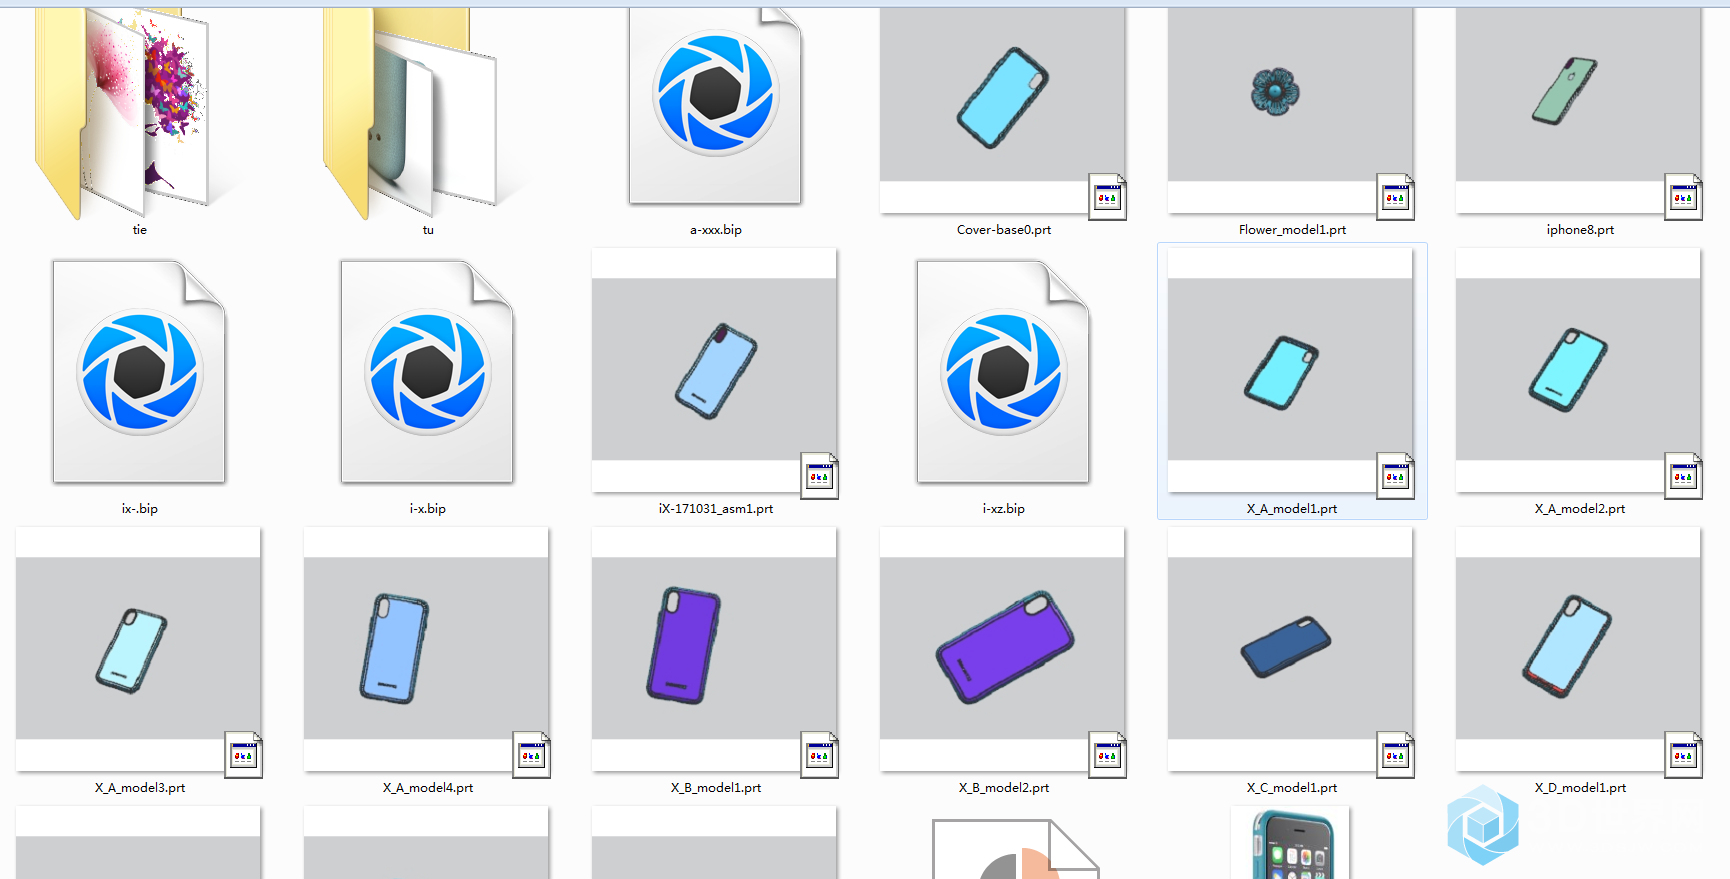The image size is (1730, 879).
Task: Choose the i-xz.bip KeyShot file icon
Action: click(x=1003, y=372)
